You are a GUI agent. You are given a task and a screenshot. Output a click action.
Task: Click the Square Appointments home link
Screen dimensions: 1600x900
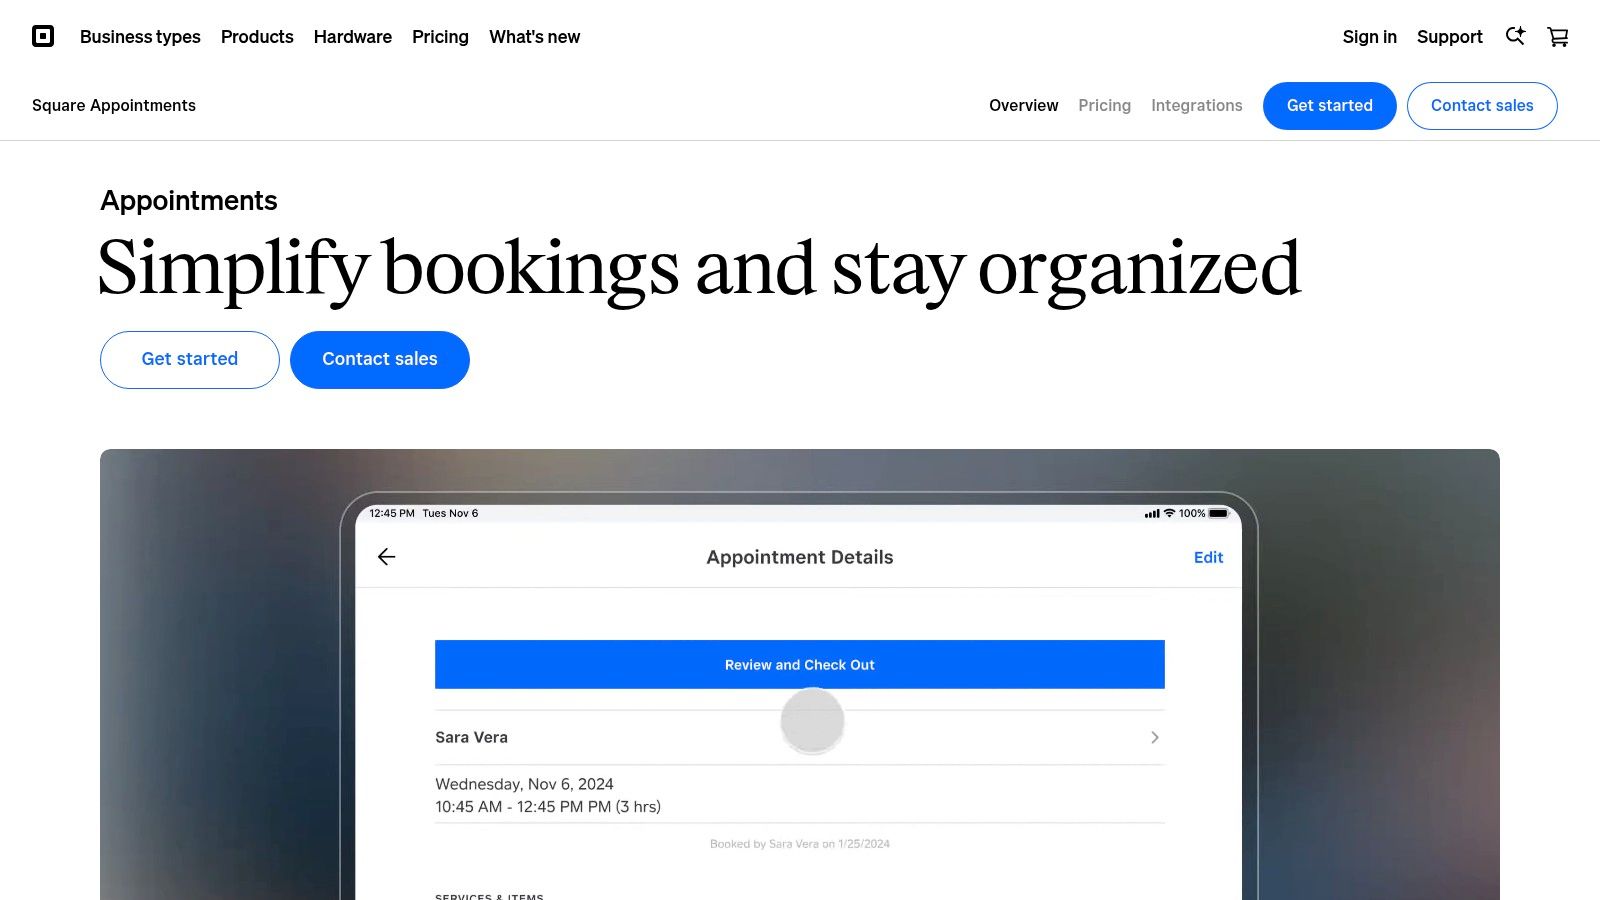click(x=113, y=105)
